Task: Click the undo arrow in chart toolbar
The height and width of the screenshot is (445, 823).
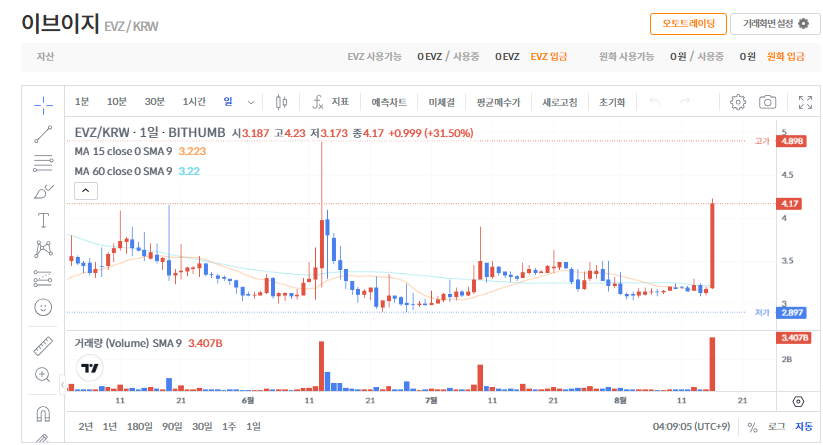Action: point(655,102)
